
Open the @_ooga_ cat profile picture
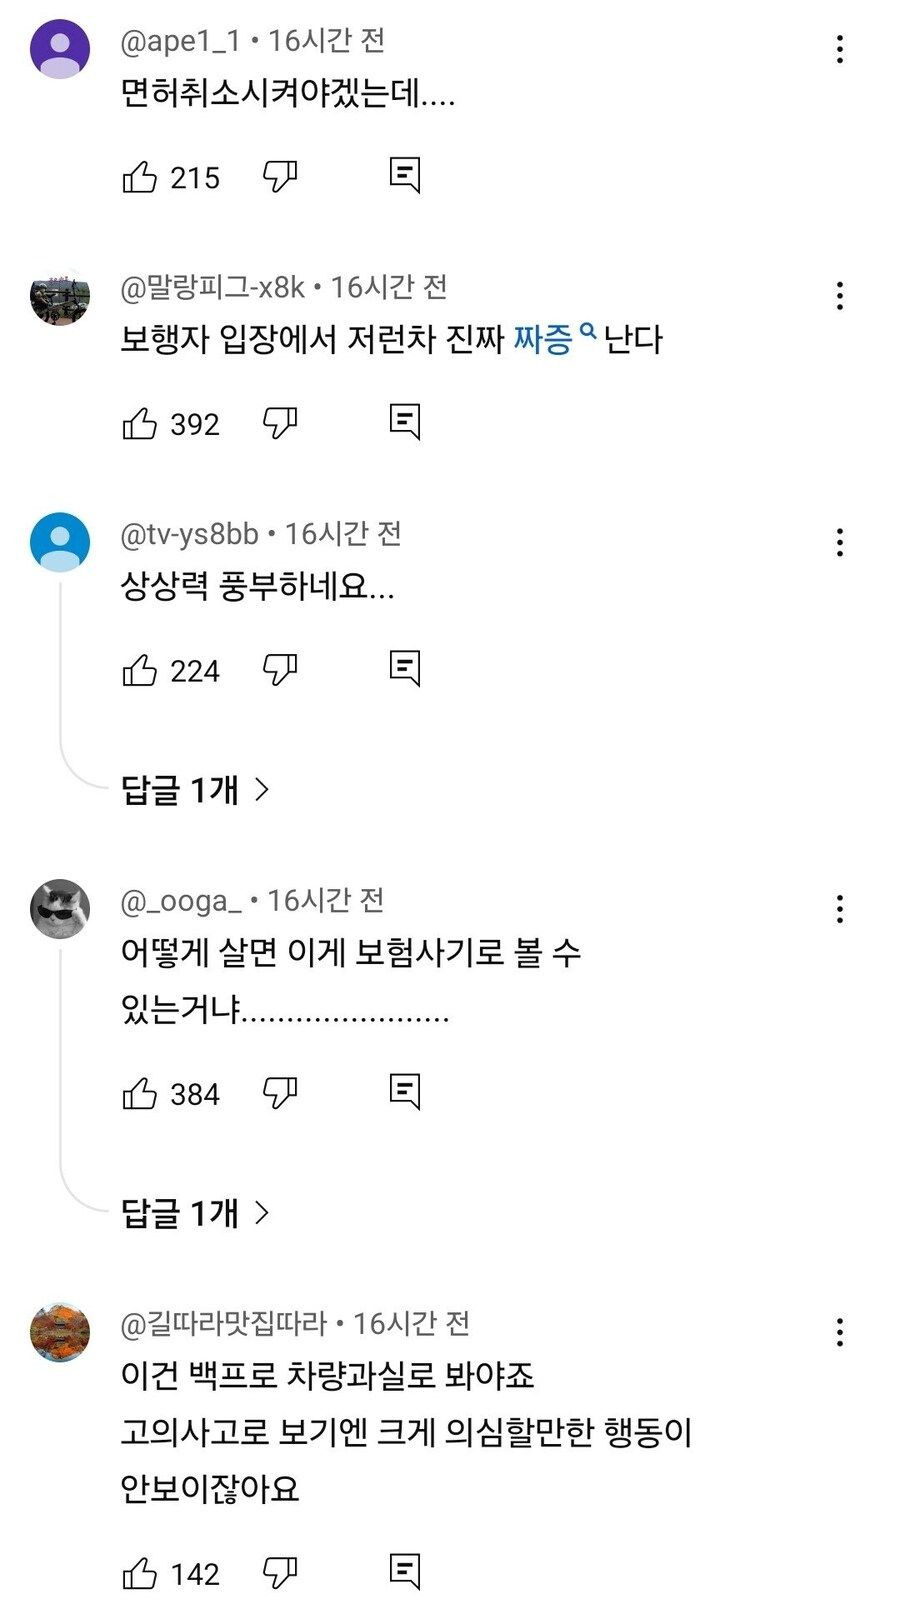[x=60, y=909]
